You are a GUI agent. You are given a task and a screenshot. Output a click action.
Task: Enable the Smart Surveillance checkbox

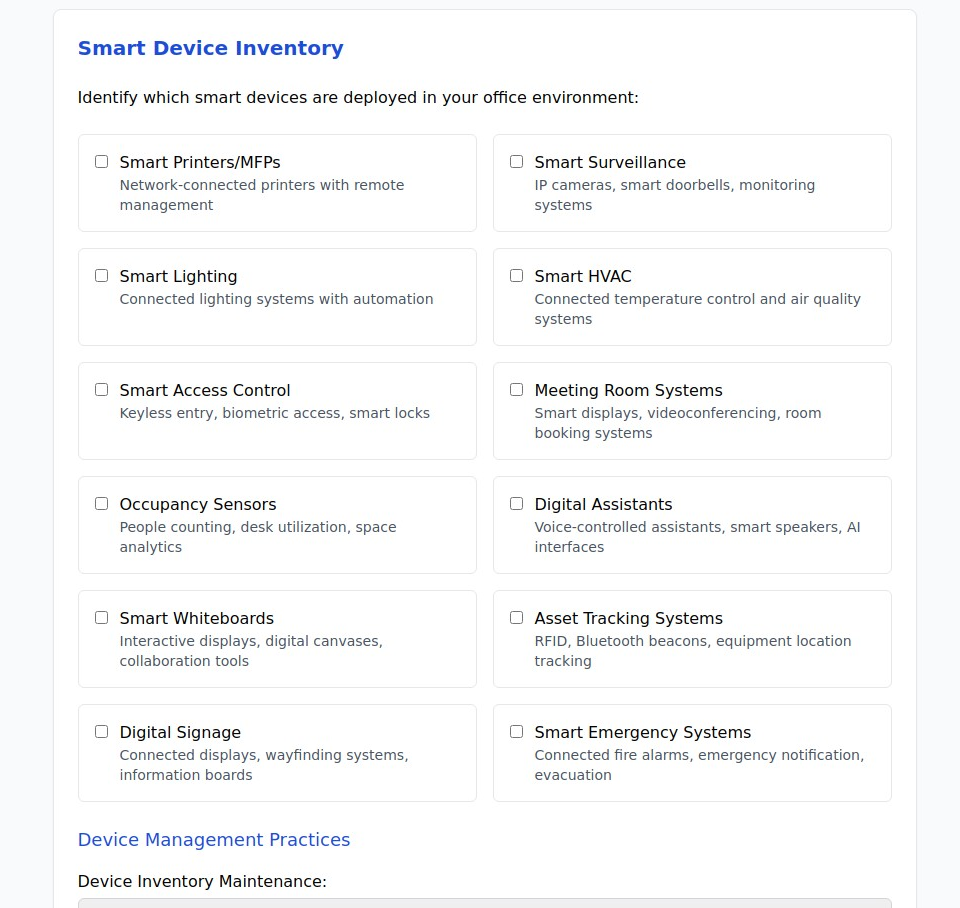(x=517, y=162)
